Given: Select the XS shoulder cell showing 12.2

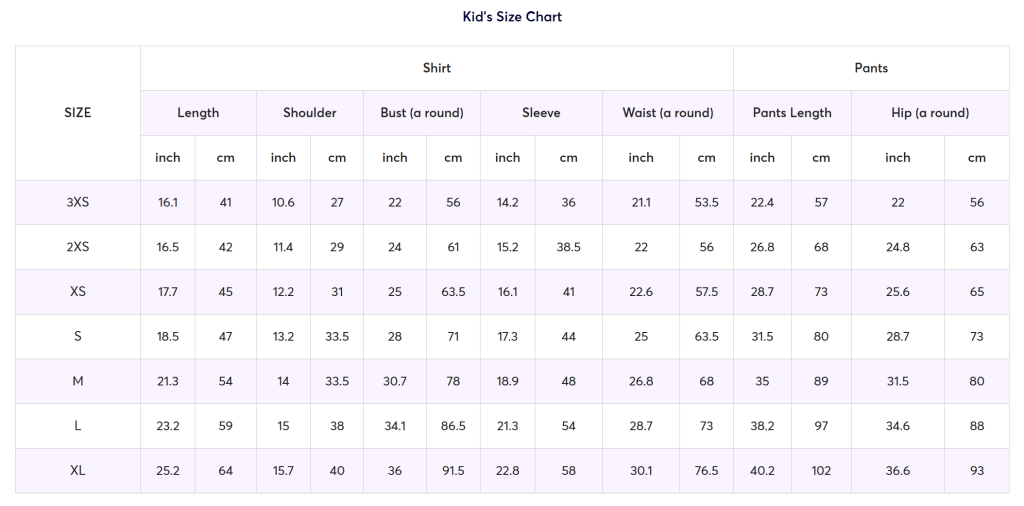Looking at the screenshot, I should point(283,292).
